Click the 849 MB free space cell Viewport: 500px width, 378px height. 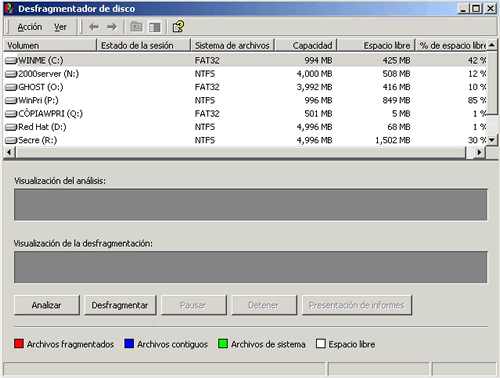(396, 100)
